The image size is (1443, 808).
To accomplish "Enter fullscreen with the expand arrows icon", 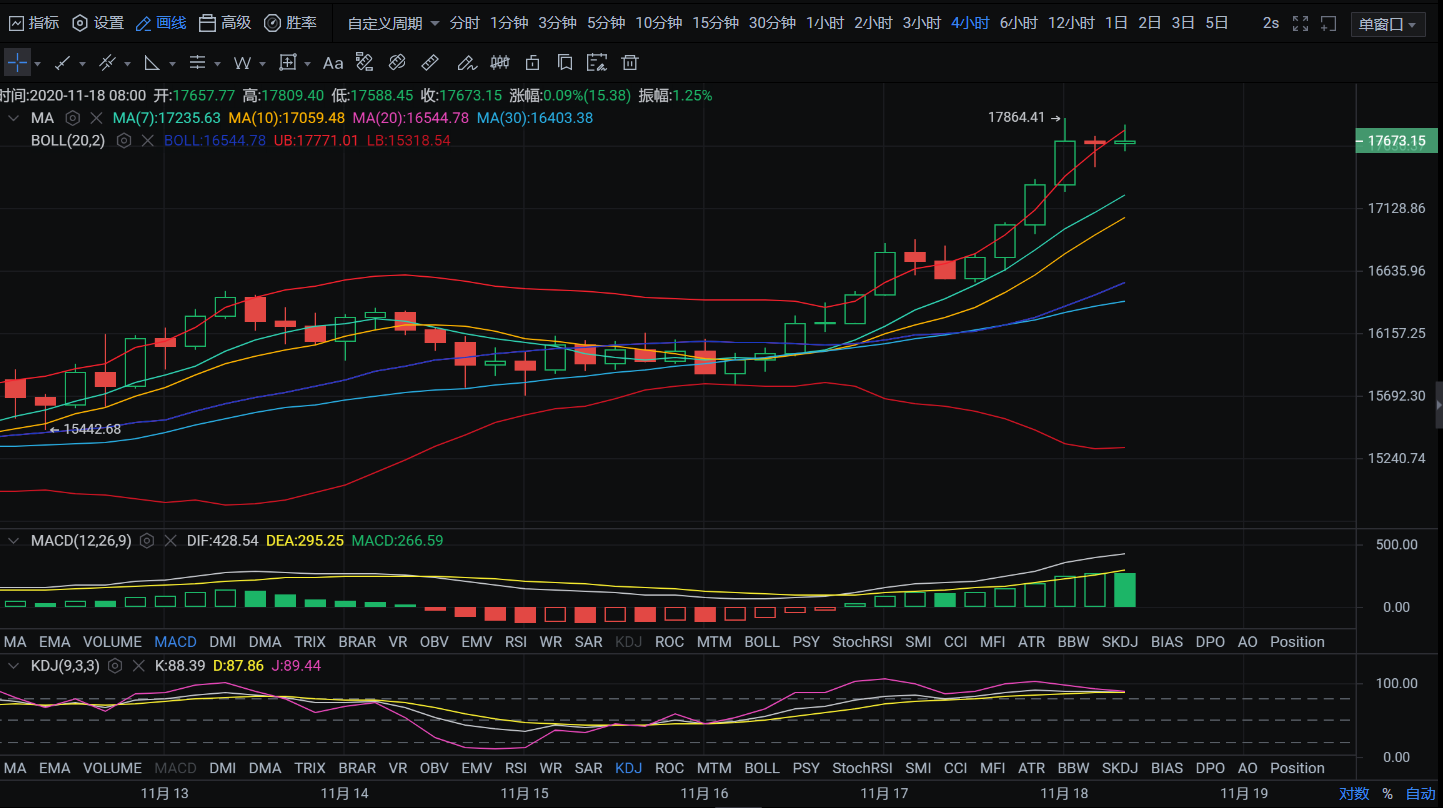I will point(1300,23).
